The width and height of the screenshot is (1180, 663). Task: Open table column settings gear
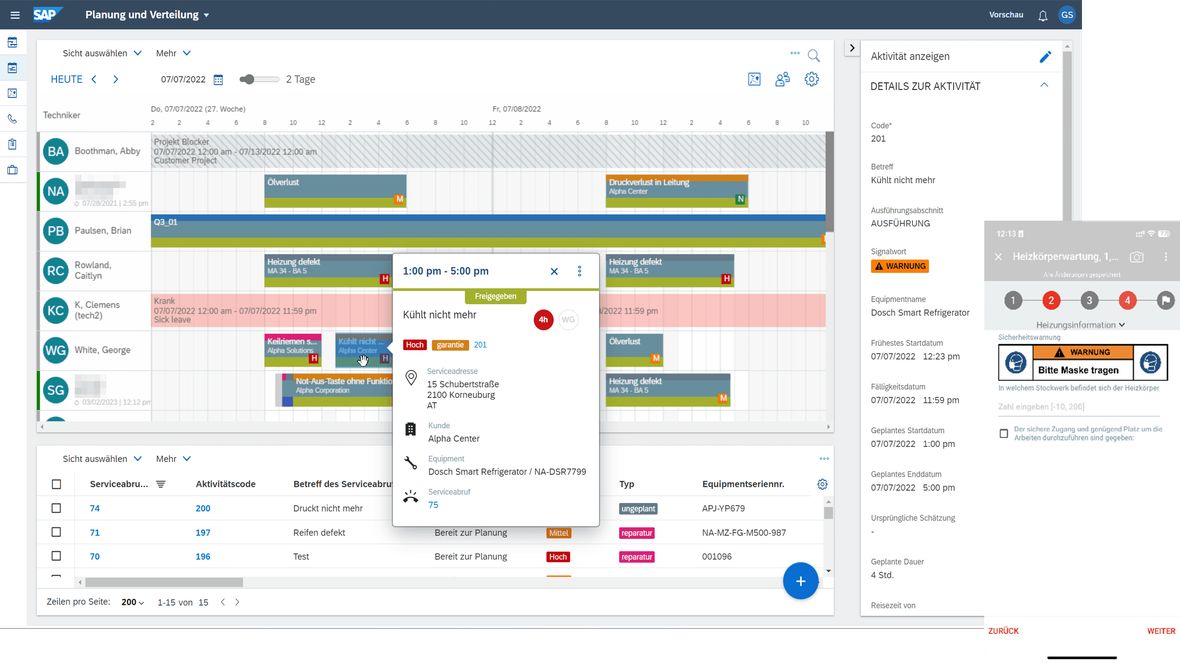(x=822, y=484)
